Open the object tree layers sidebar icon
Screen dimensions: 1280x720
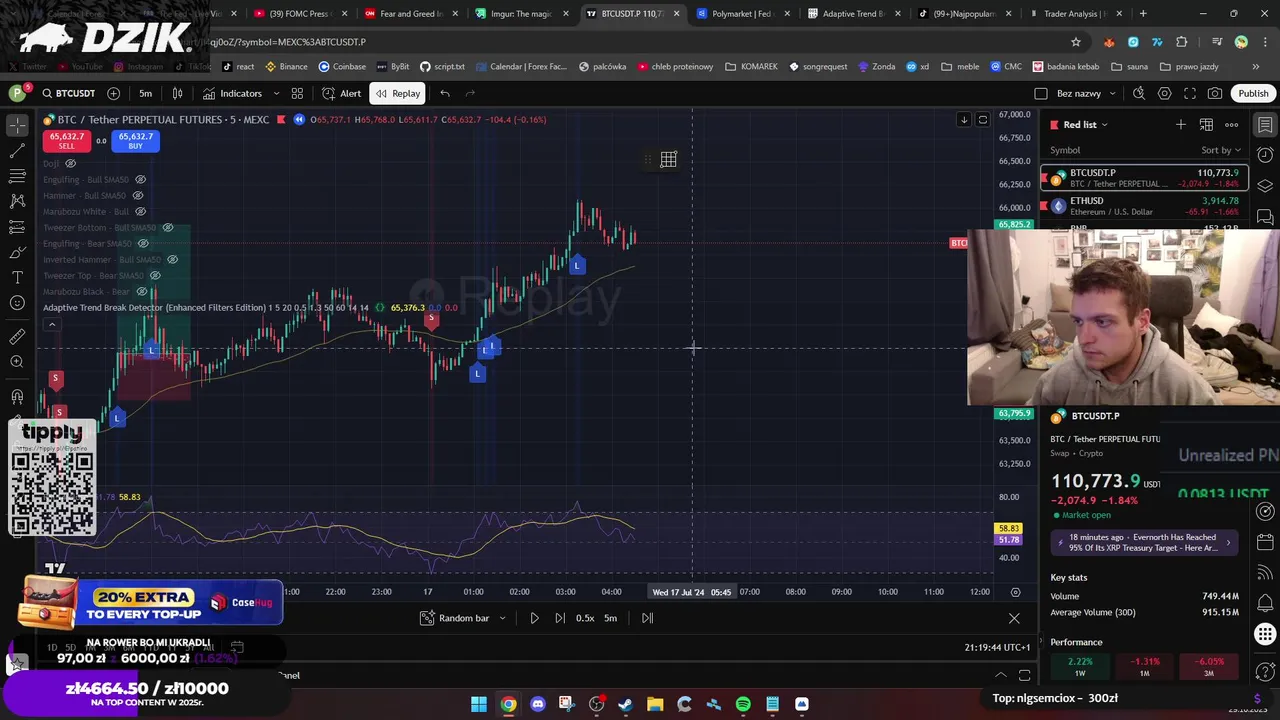(x=1265, y=186)
